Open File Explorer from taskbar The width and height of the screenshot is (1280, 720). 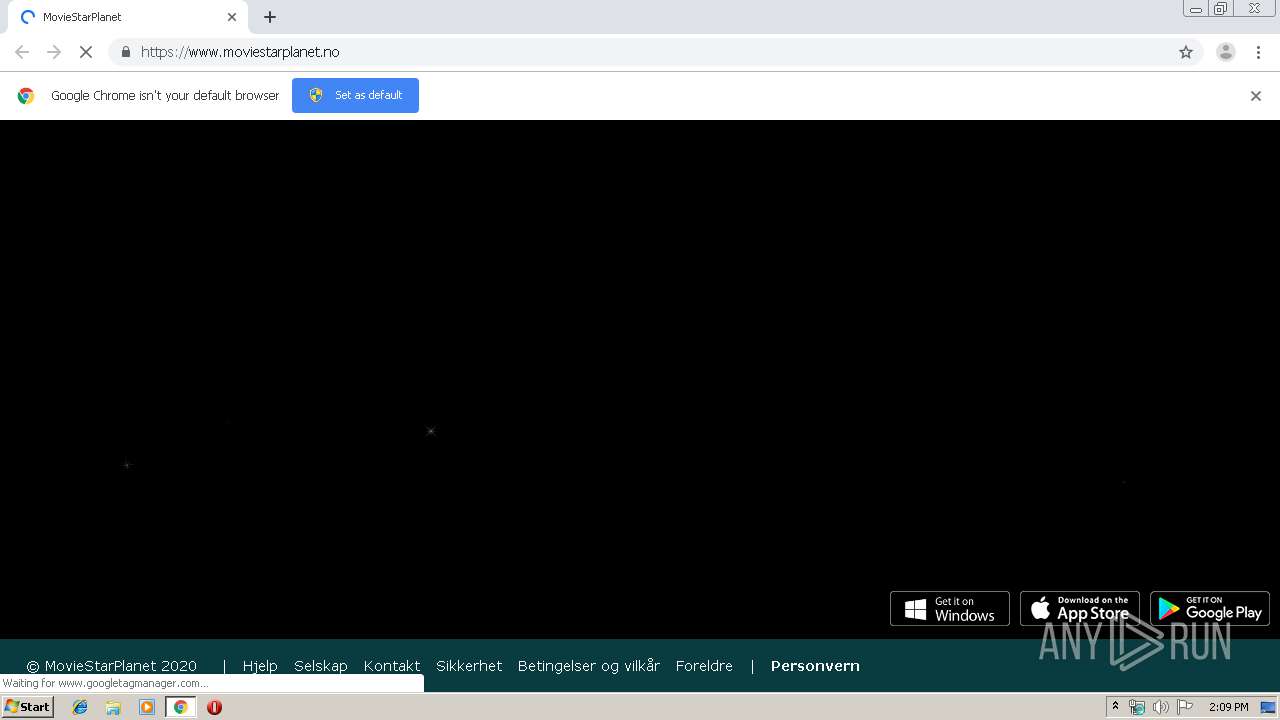(113, 707)
